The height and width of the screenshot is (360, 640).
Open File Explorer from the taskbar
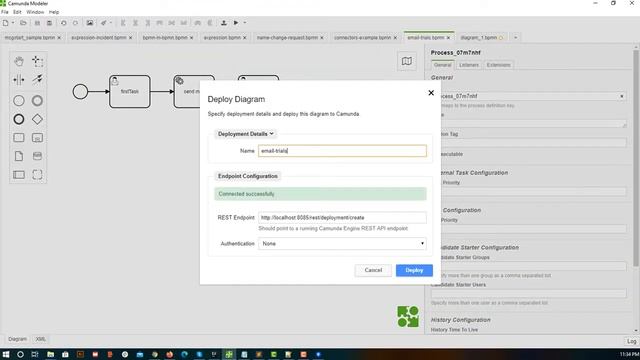pyautogui.click(x=50, y=354)
